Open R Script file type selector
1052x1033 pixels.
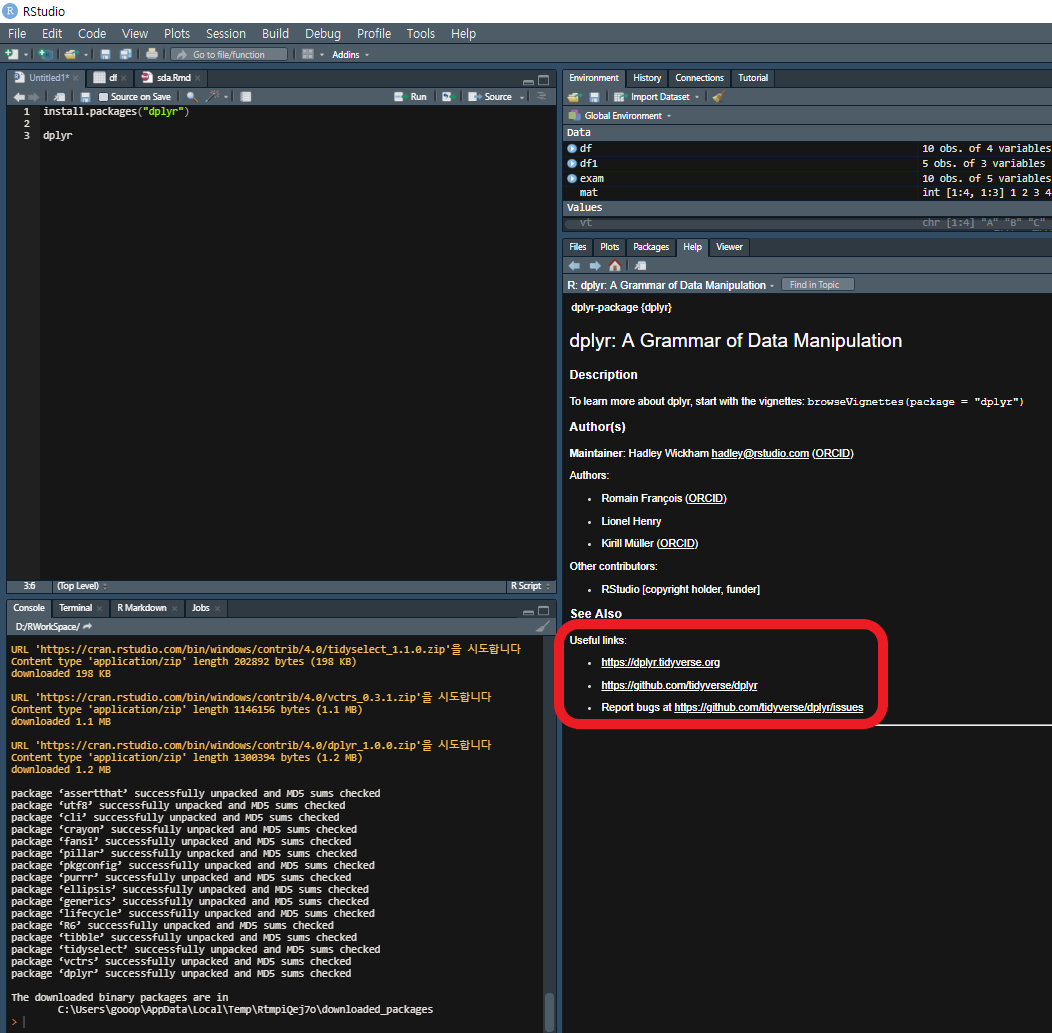click(x=530, y=586)
